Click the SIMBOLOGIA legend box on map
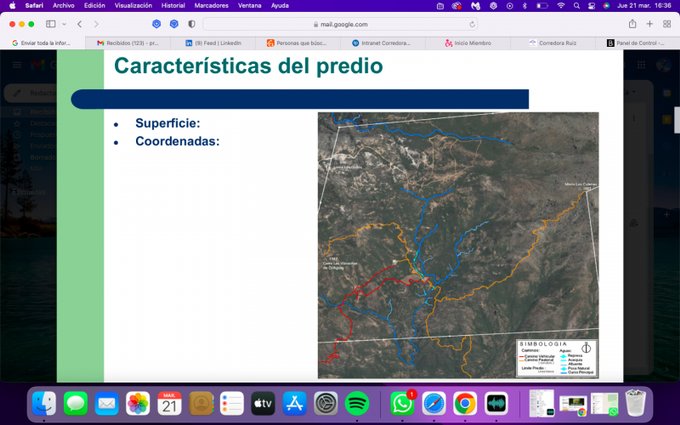Image resolution: width=680 pixels, height=425 pixels. click(x=557, y=358)
